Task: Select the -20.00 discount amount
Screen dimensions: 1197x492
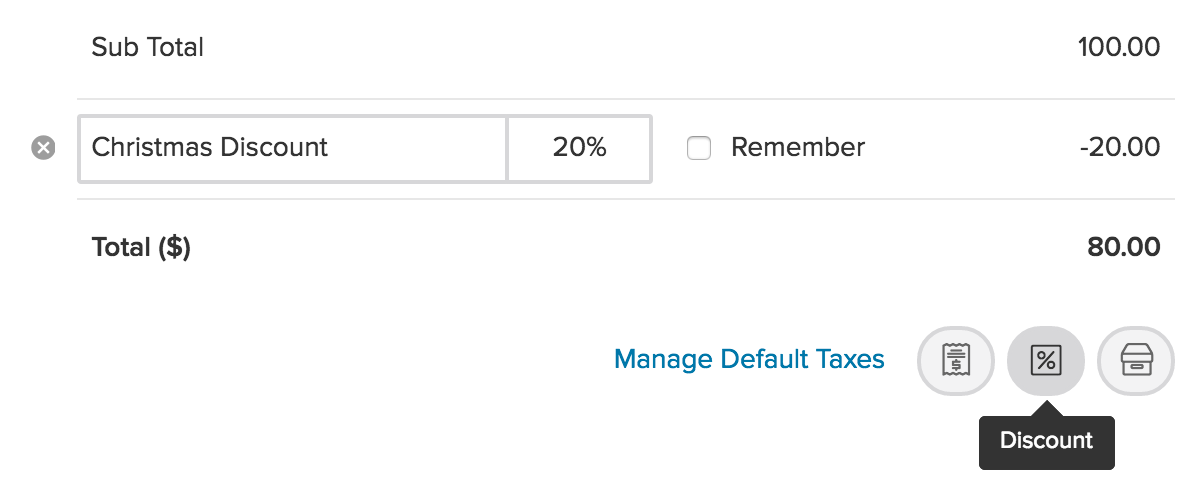Action: point(1120,147)
